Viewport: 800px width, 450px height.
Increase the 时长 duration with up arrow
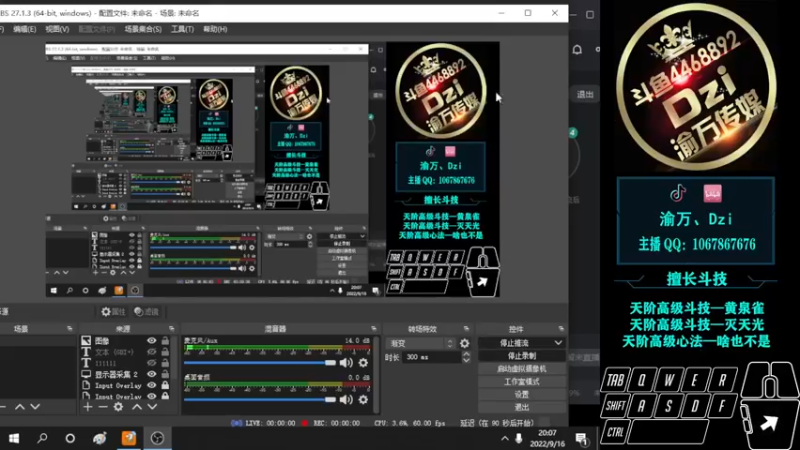(x=466, y=354)
